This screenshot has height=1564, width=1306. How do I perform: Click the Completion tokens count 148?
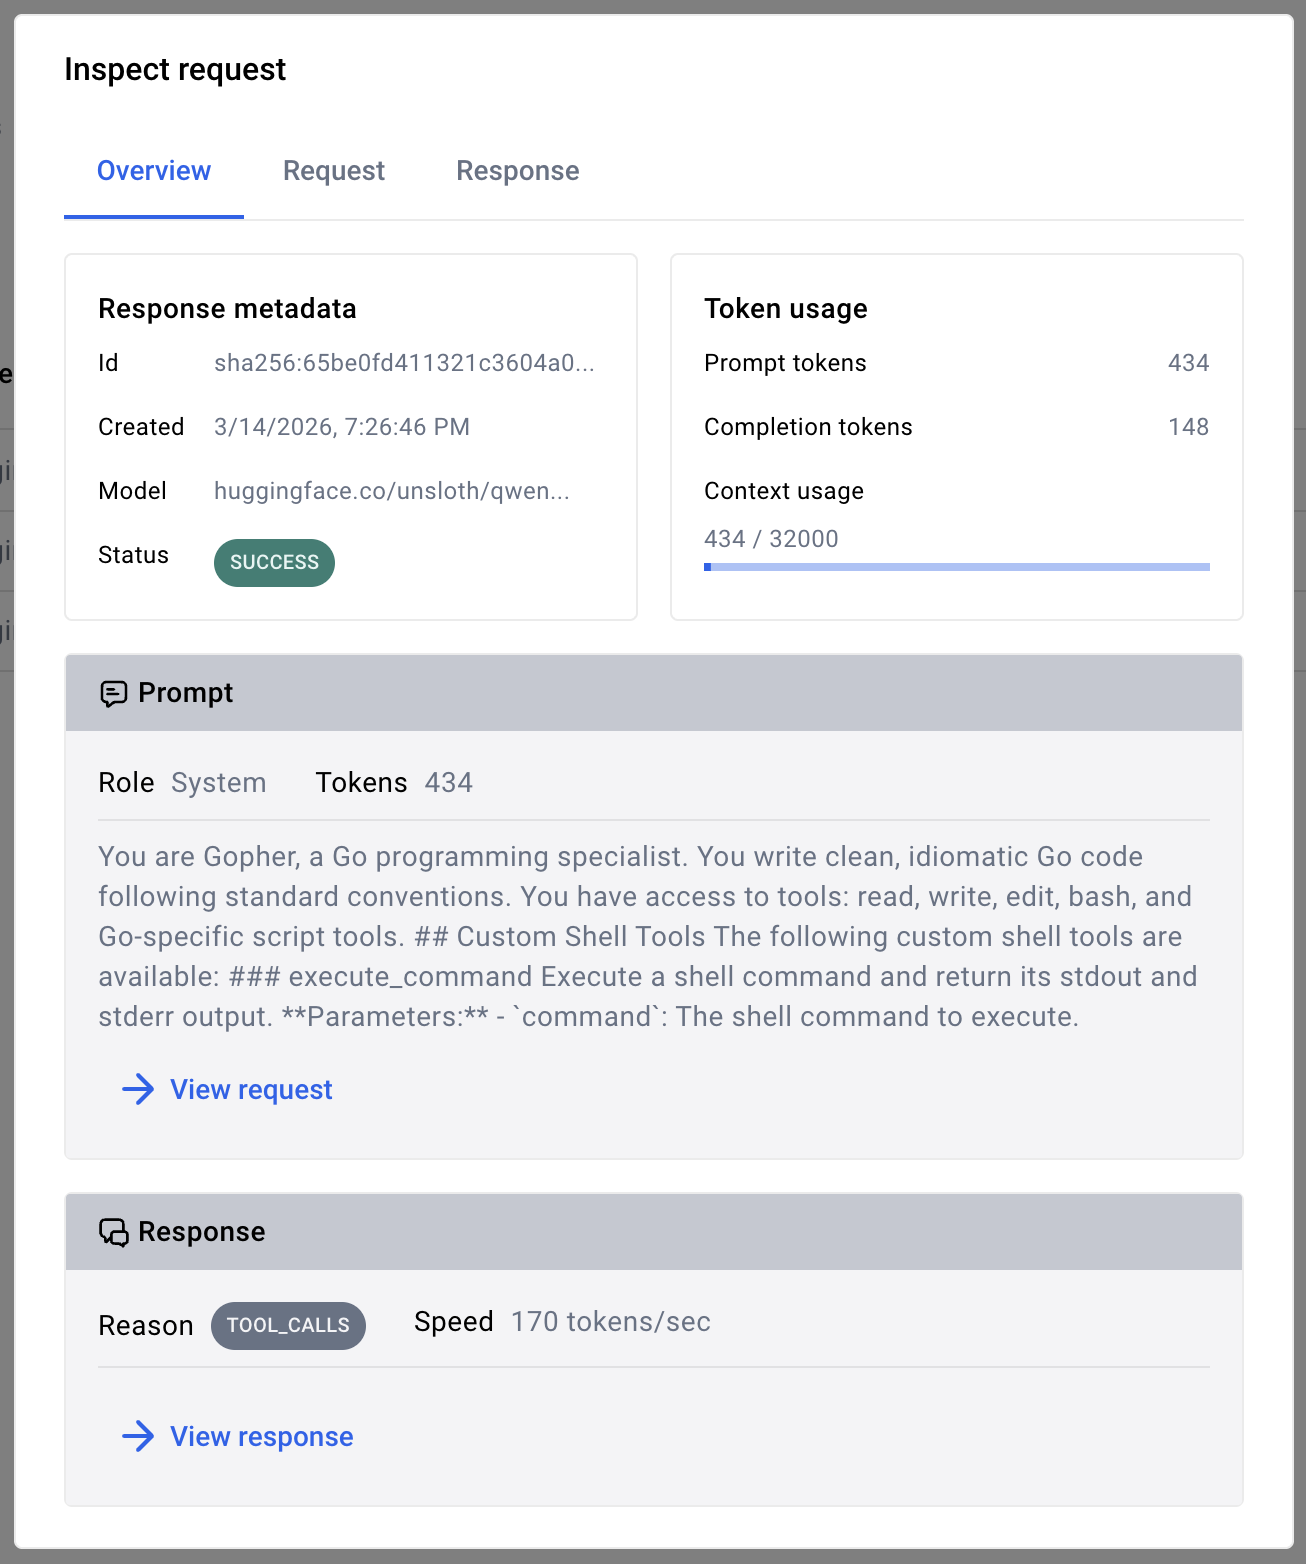(1188, 427)
